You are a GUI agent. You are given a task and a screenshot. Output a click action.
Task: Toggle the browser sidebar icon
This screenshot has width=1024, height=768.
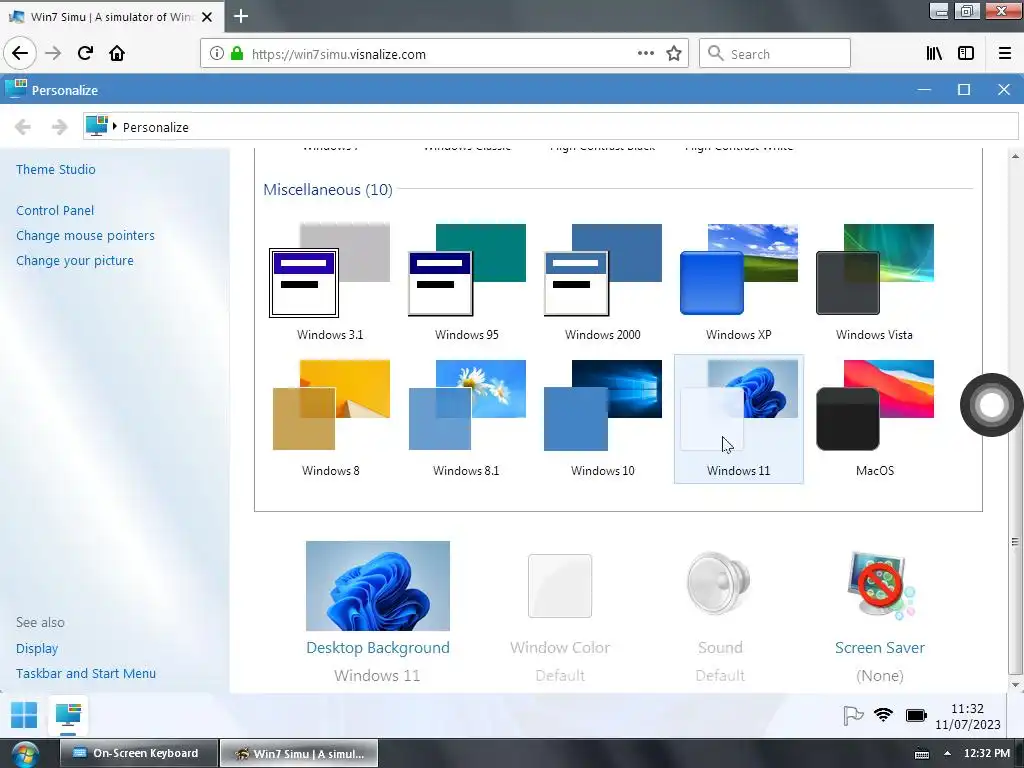(x=966, y=54)
